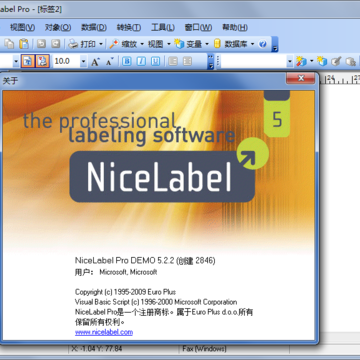
Task: Click the second alignment icon
Action: [187, 61]
